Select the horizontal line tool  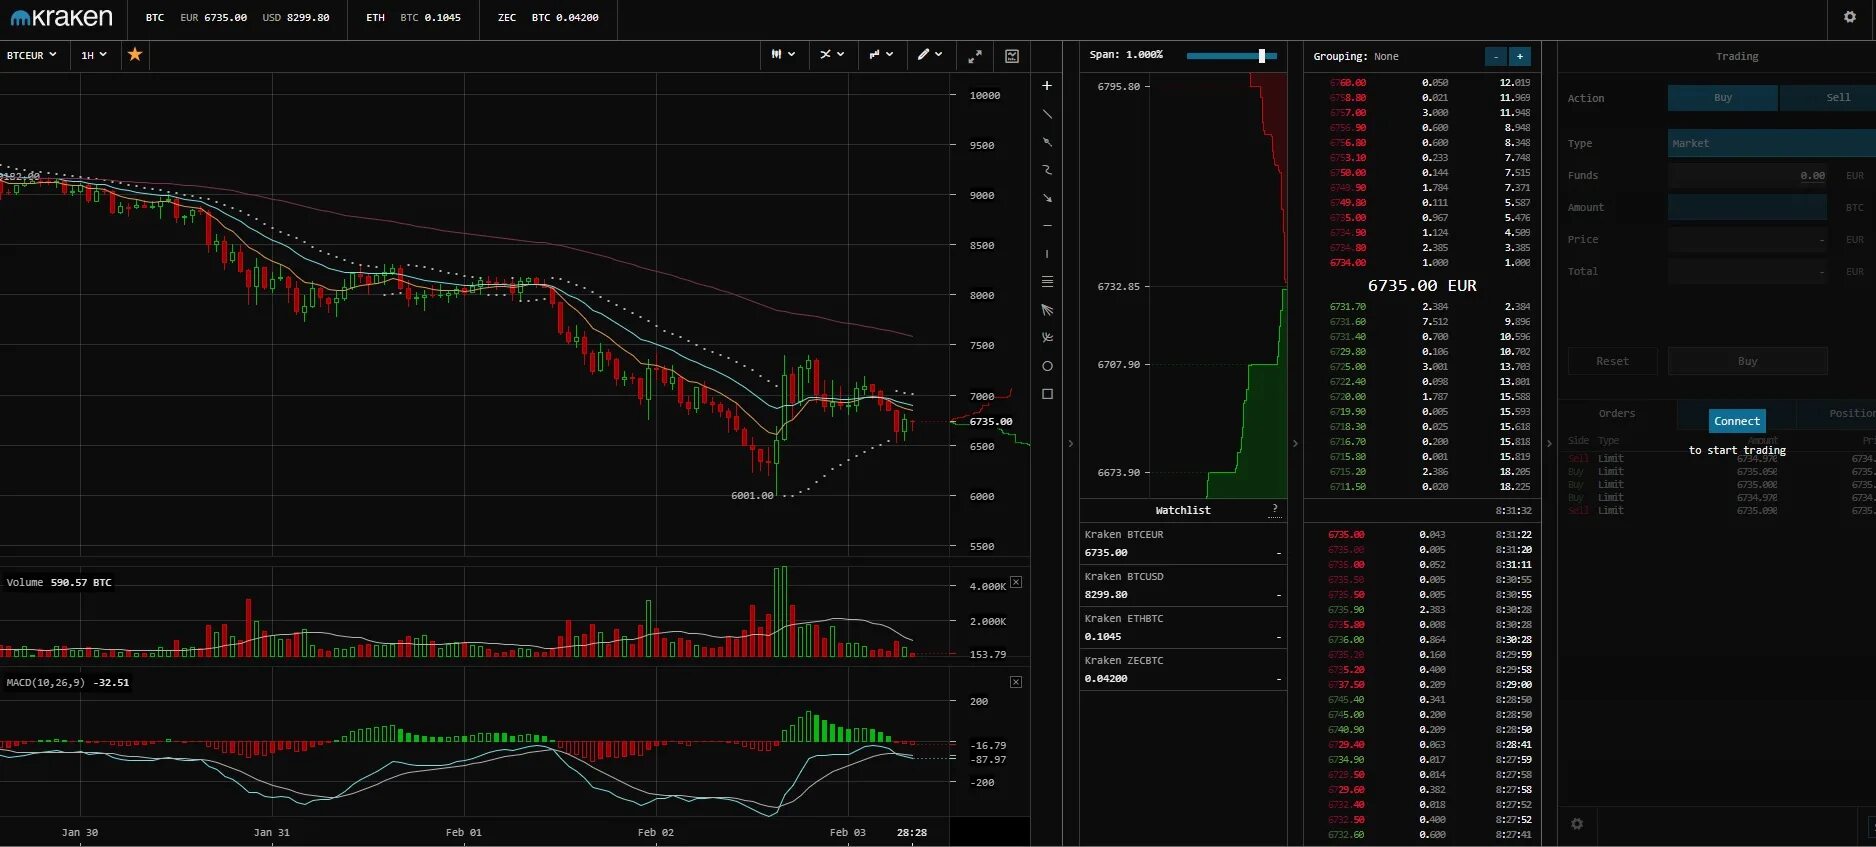point(1047,226)
